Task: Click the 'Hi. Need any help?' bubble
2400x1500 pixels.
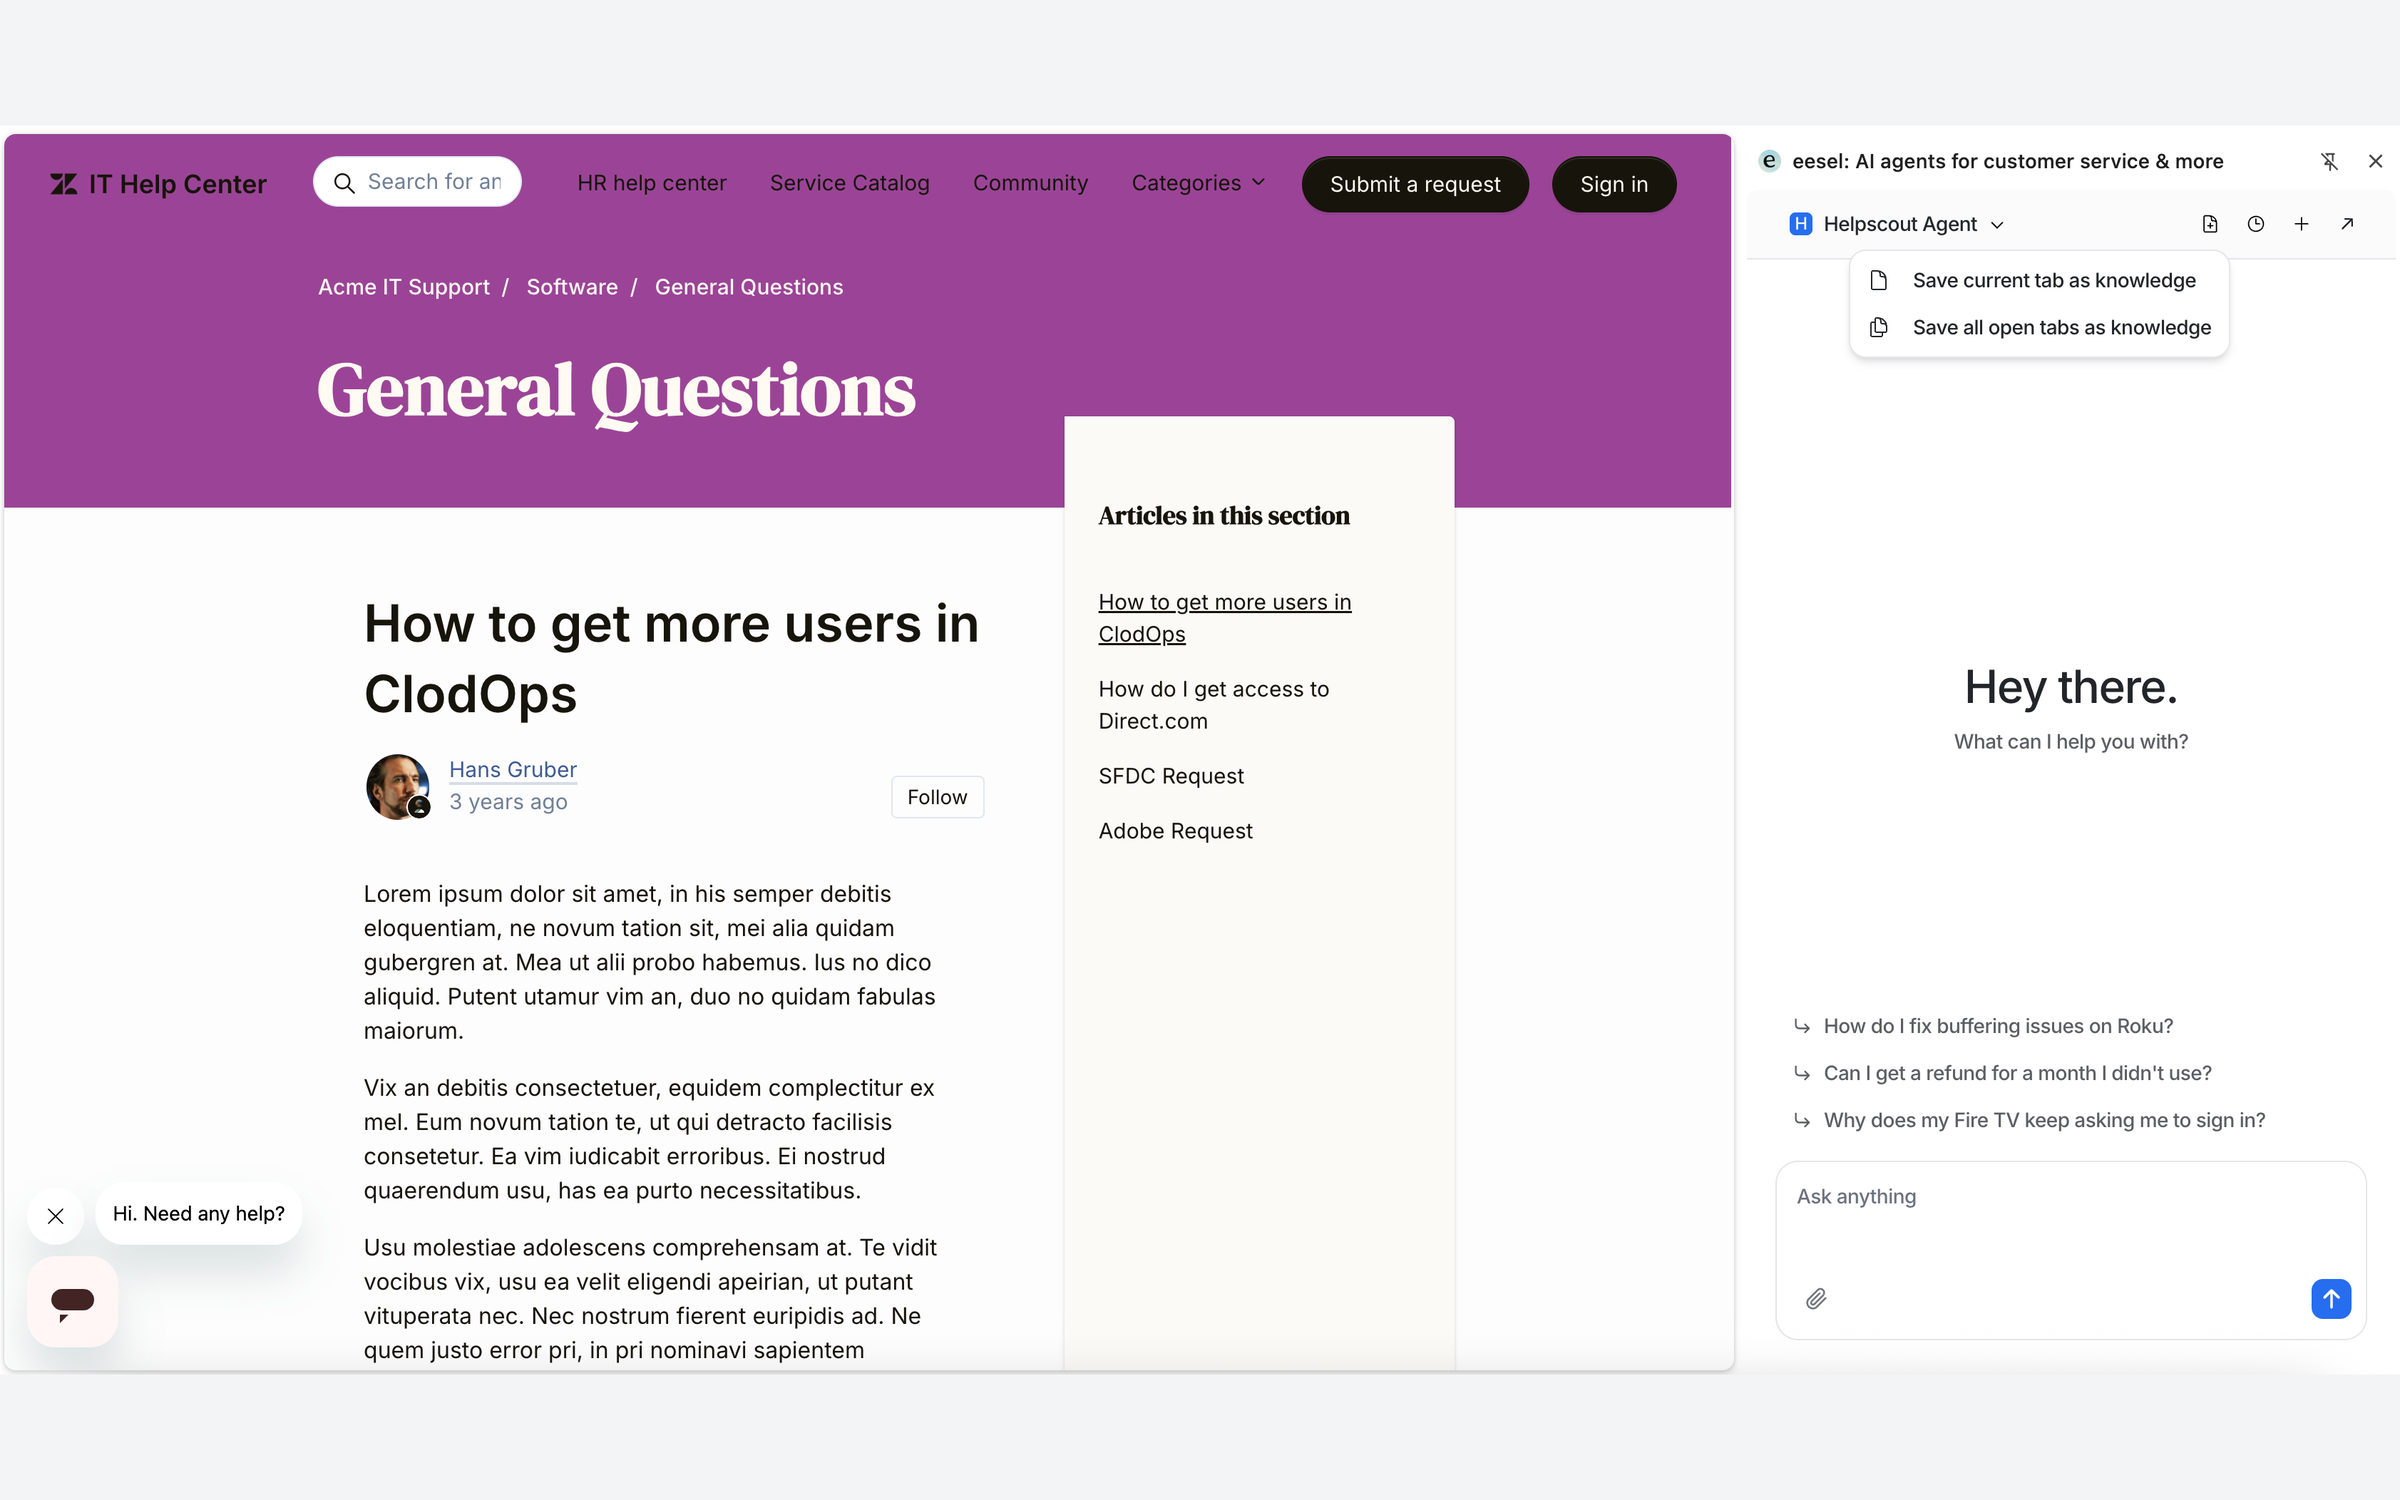Action: pyautogui.click(x=199, y=1214)
